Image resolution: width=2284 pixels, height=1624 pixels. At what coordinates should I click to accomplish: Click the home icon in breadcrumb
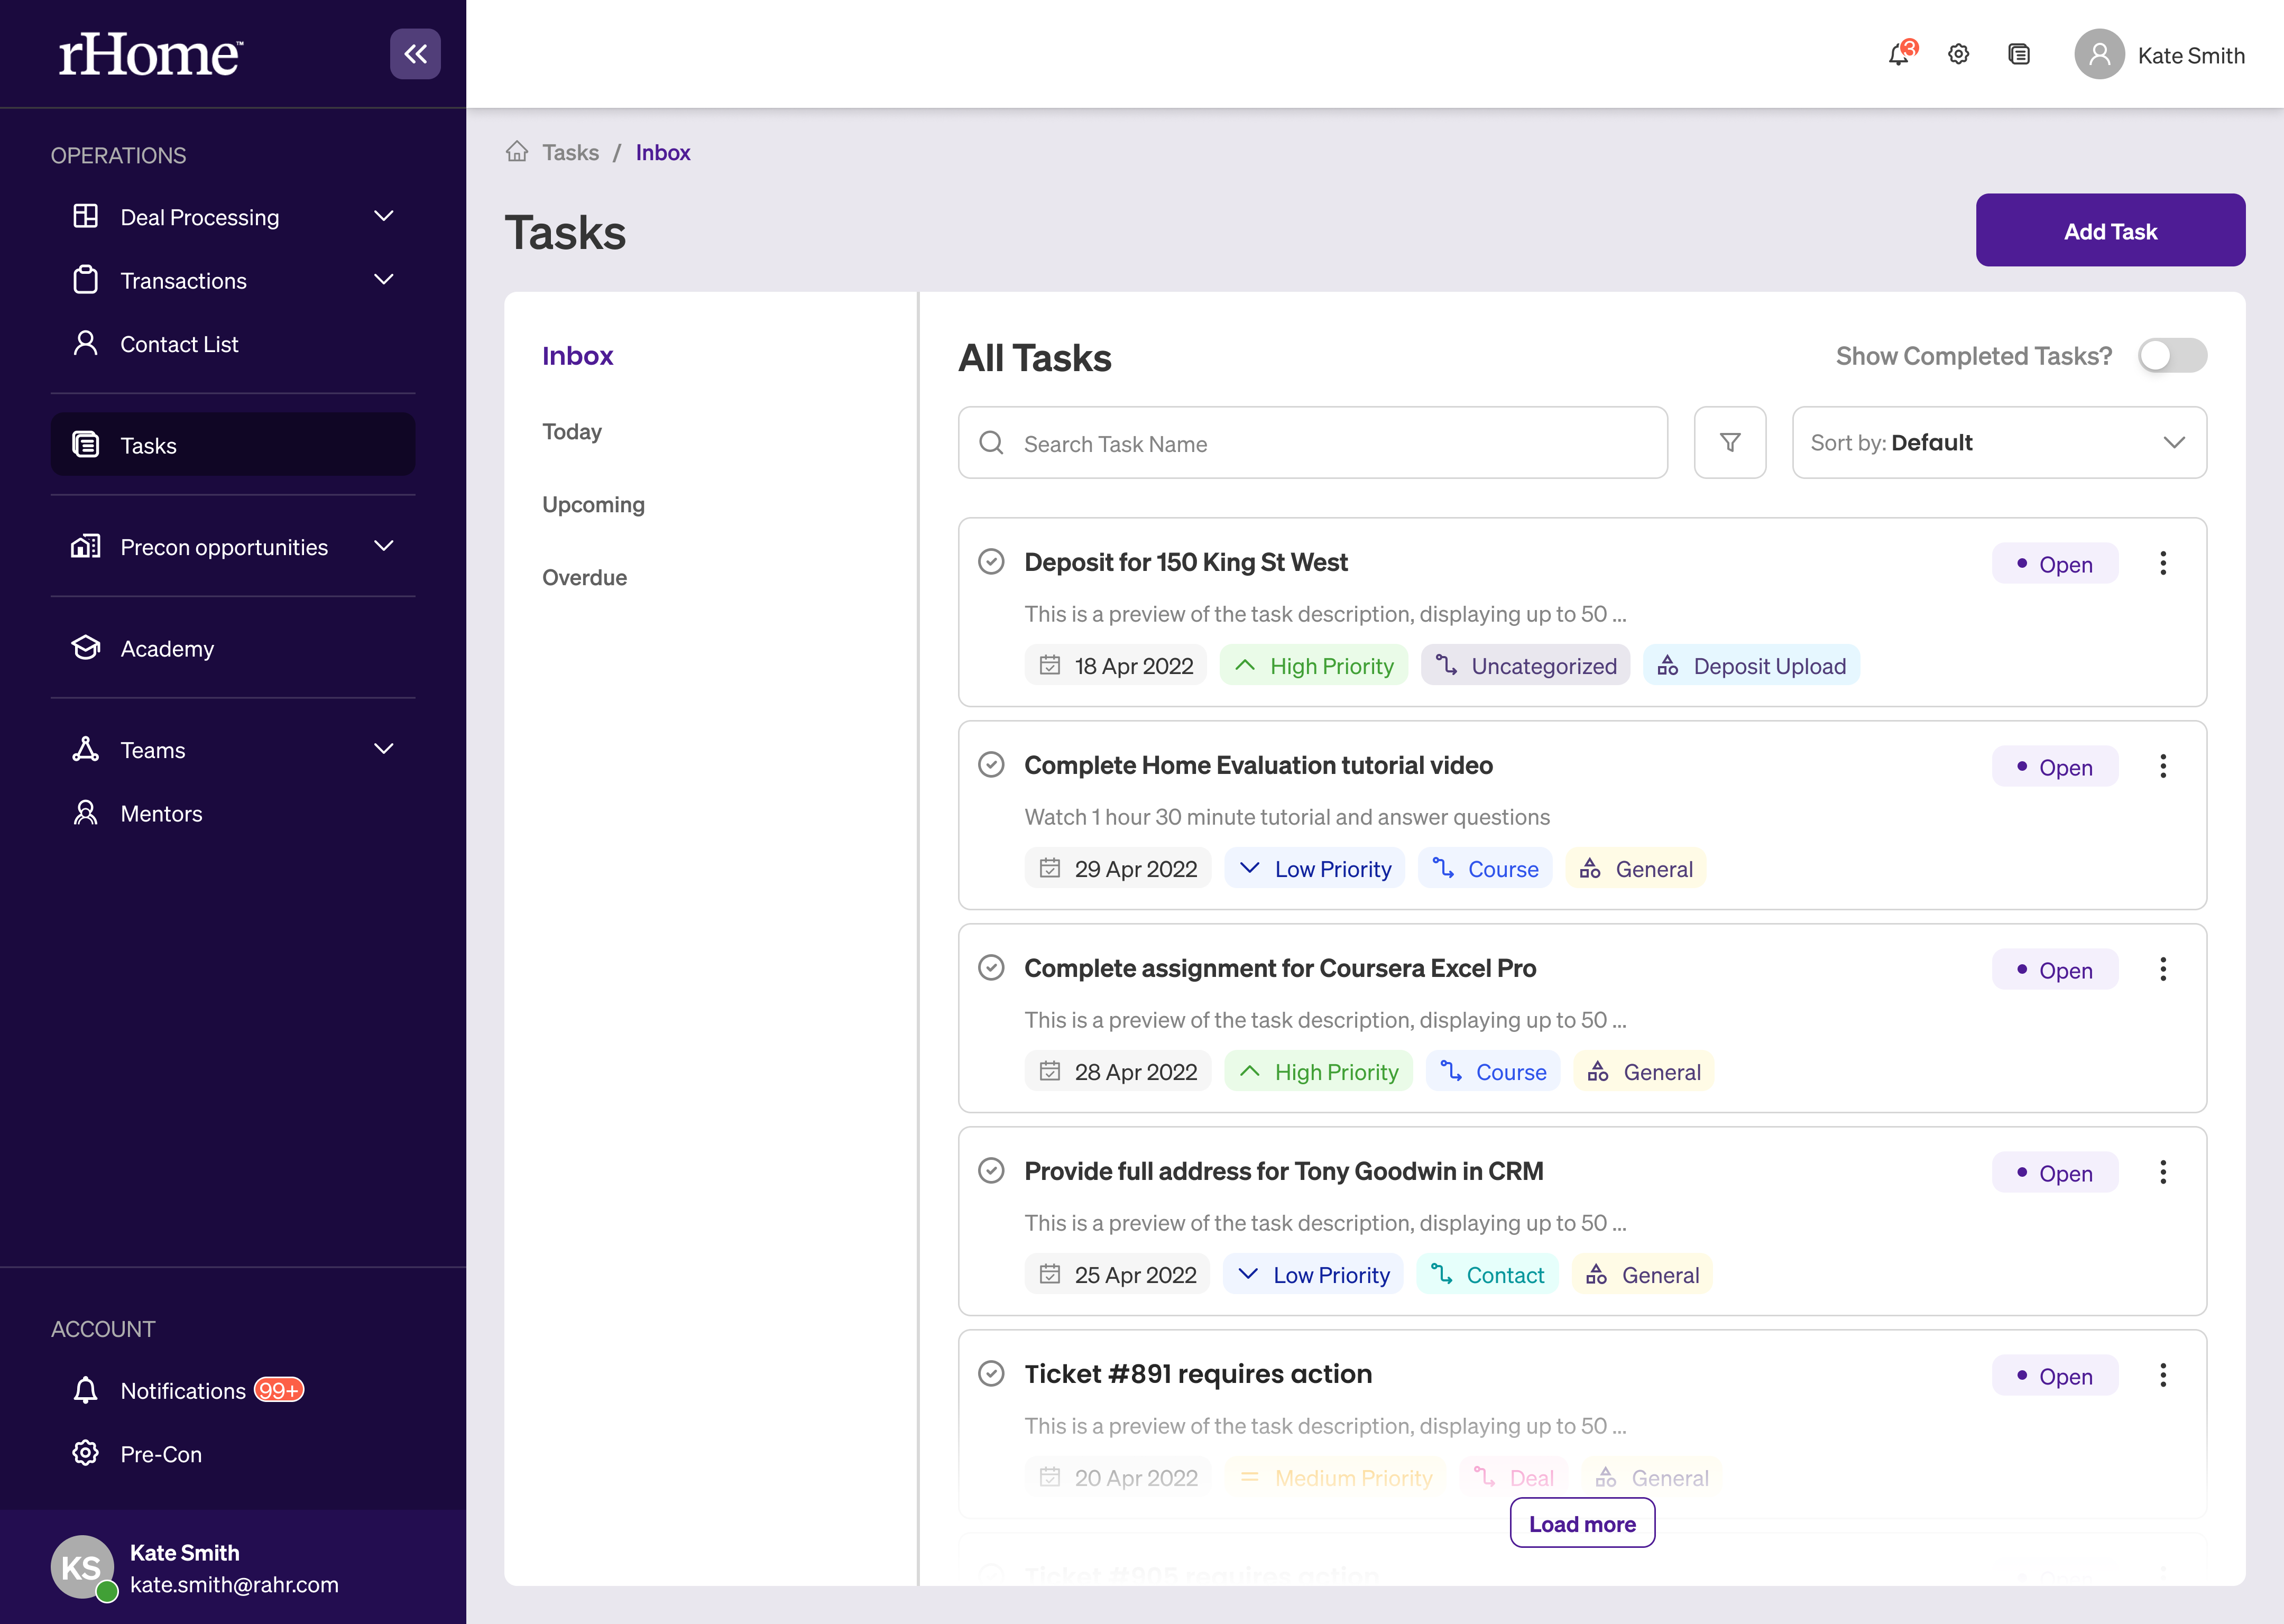coord(516,152)
